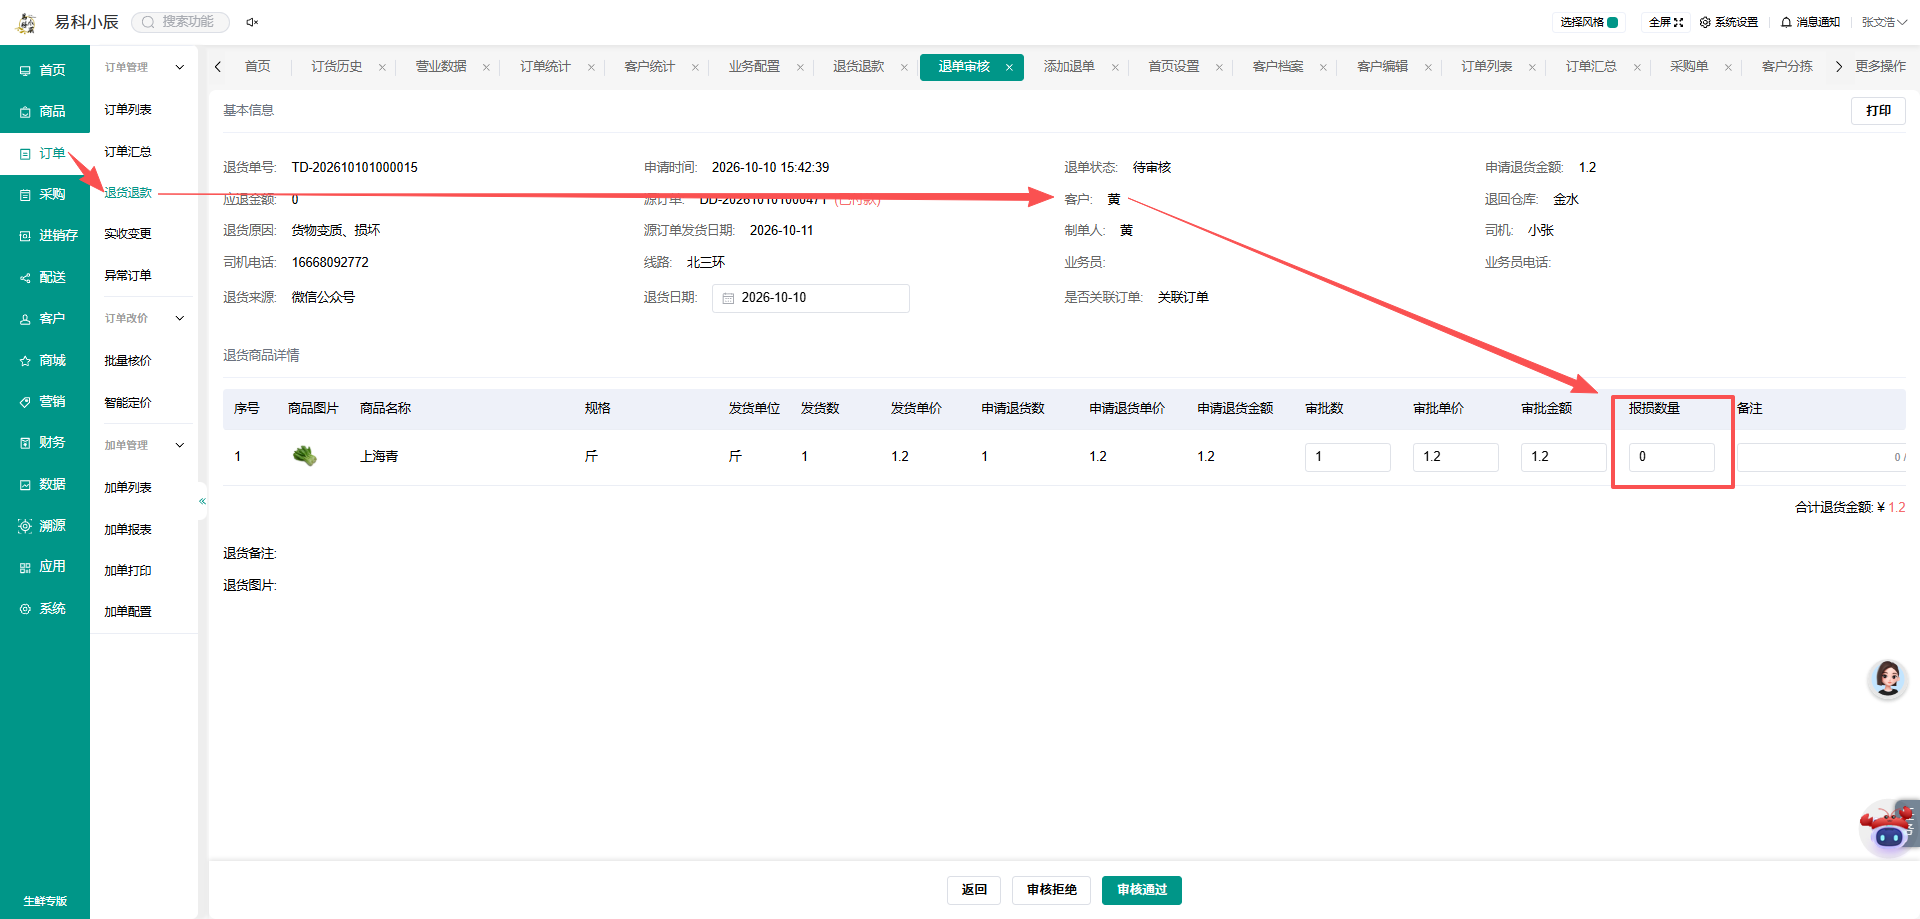1920x919 pixels.
Task: Open the 财务 finance sidebar item
Action: (43, 442)
